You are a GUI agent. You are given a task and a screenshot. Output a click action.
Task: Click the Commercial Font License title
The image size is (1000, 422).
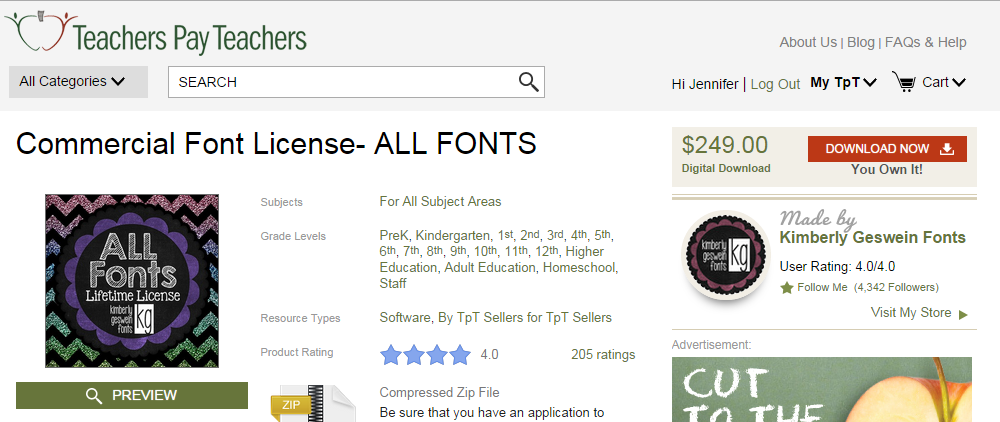click(x=276, y=143)
